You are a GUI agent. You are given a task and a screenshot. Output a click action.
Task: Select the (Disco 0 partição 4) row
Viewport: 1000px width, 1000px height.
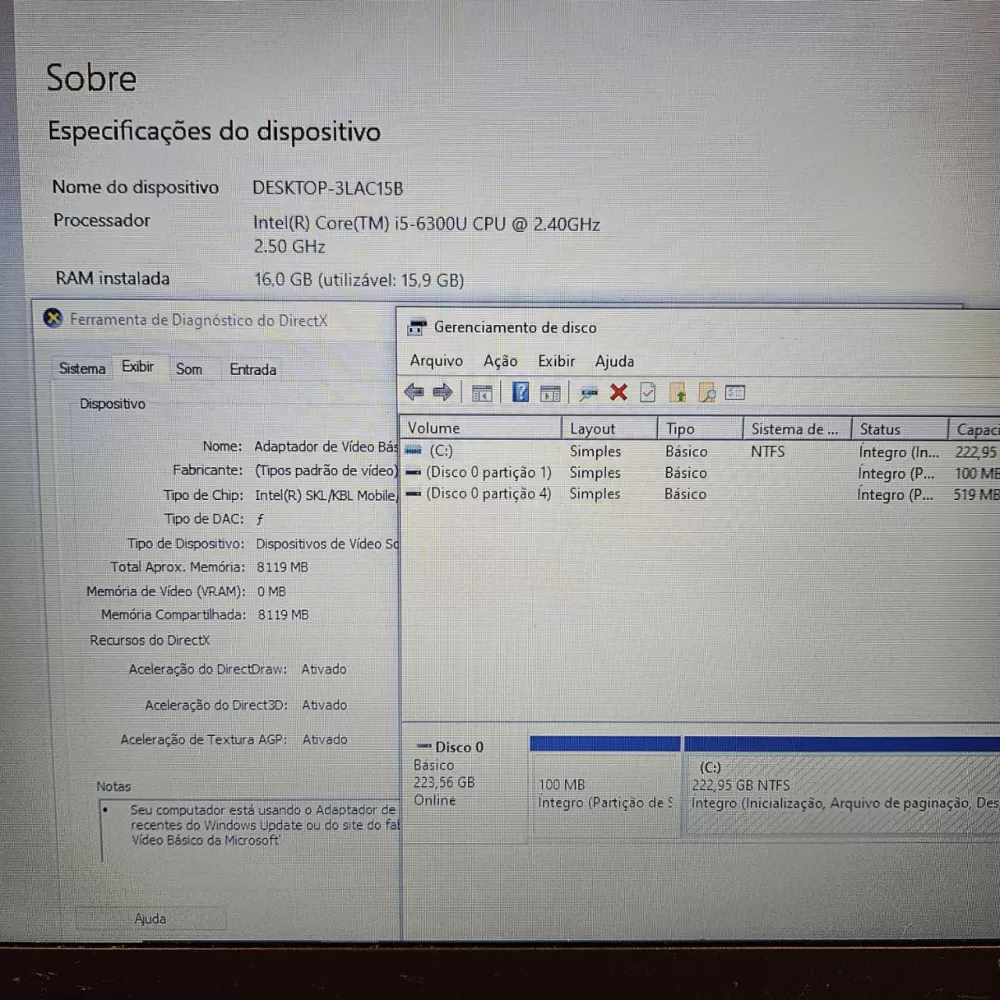(x=700, y=494)
